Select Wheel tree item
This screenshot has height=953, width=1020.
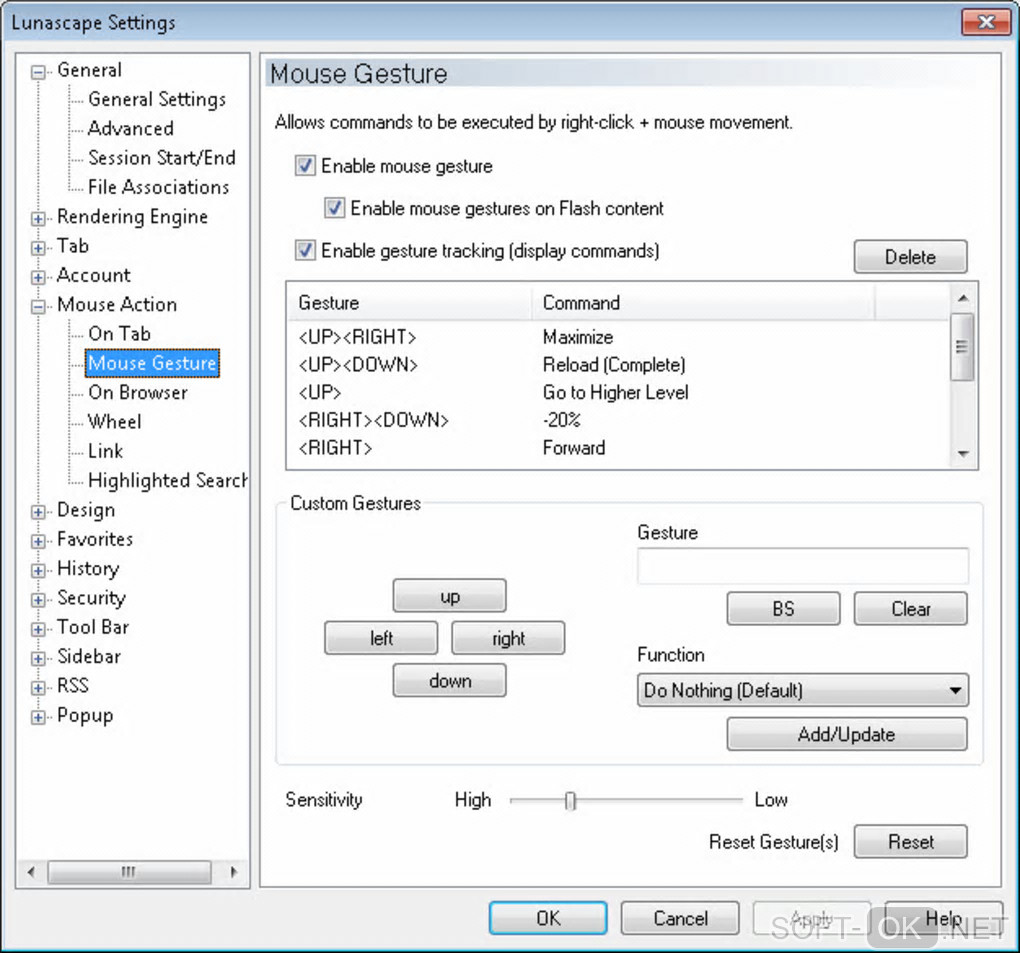(x=114, y=422)
